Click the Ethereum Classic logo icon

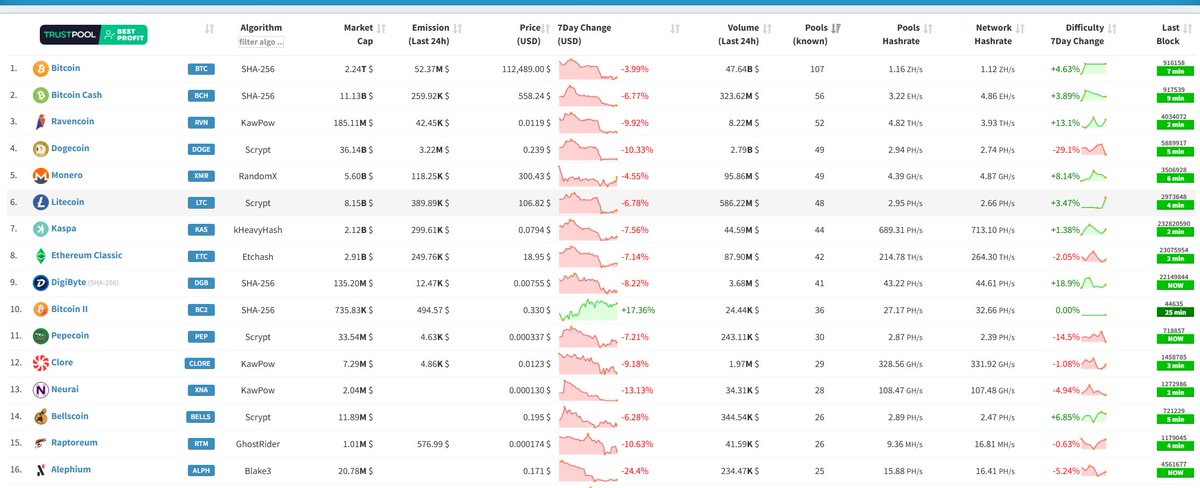click(x=41, y=256)
